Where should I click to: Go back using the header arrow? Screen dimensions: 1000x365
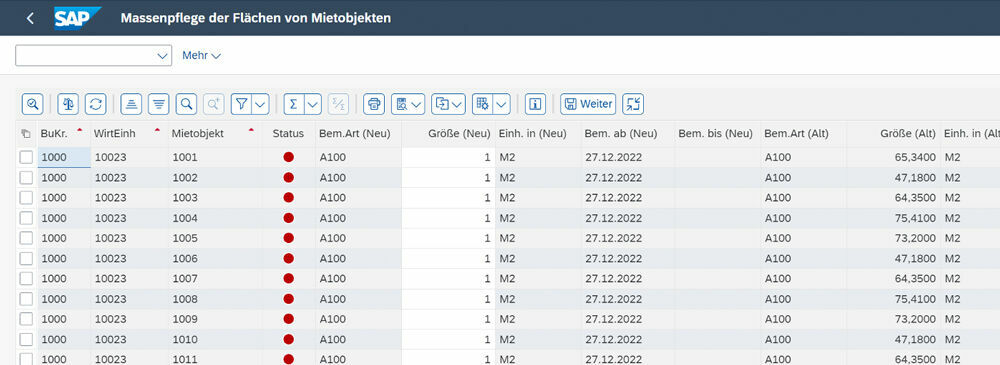click(30, 18)
